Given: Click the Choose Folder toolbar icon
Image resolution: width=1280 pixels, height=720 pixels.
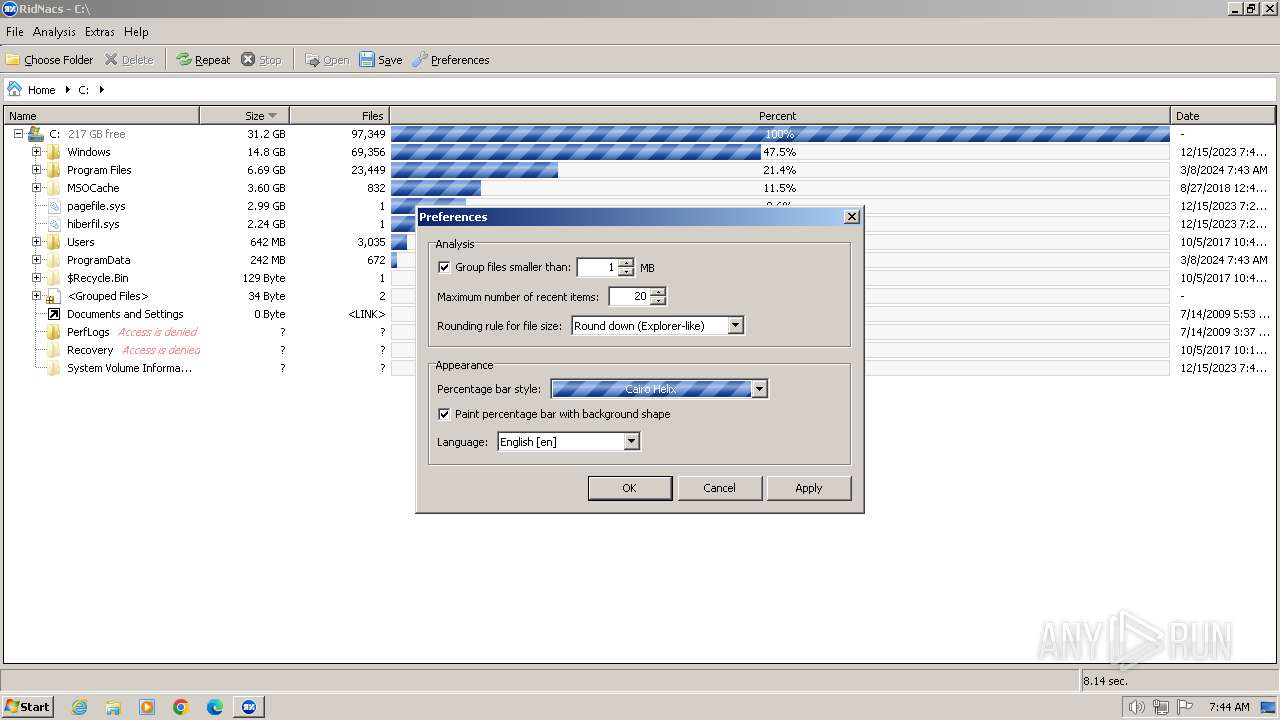Looking at the screenshot, I should tap(13, 60).
